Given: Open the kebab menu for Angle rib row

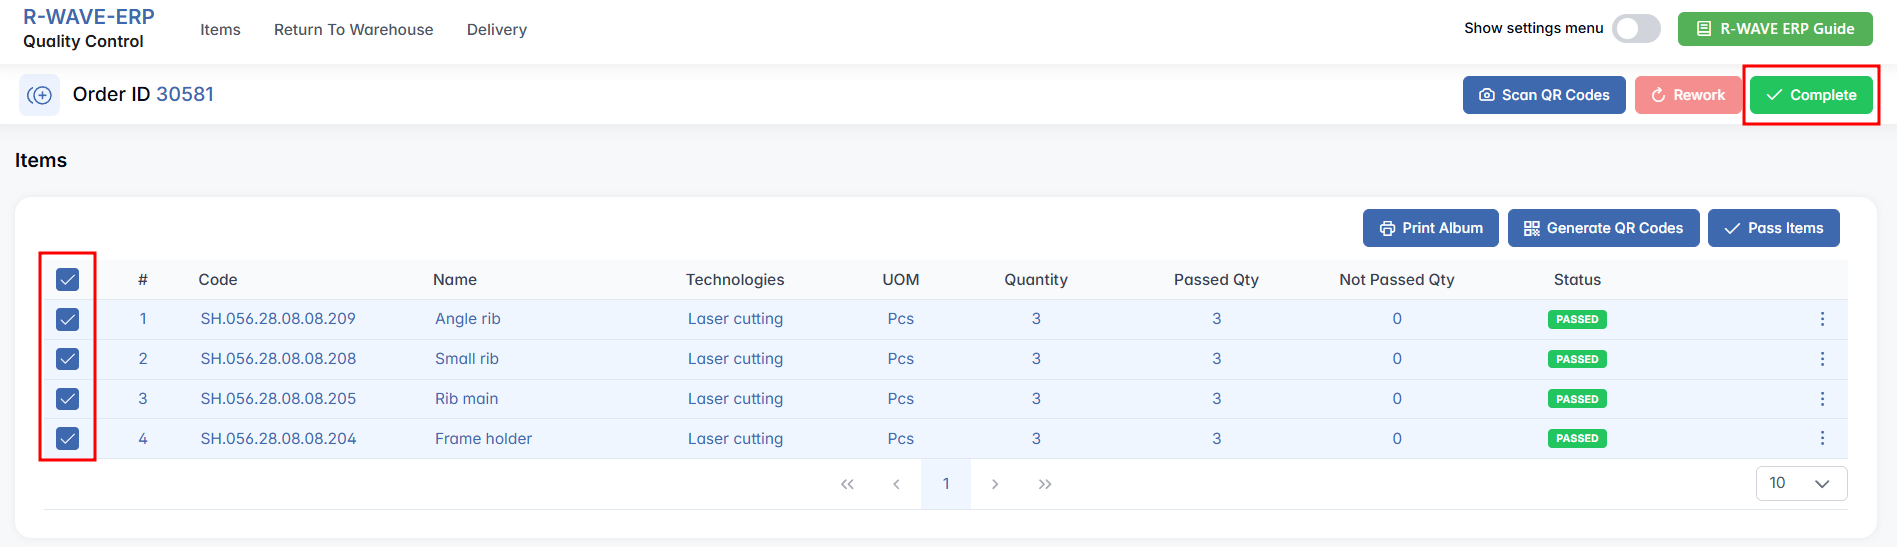Looking at the screenshot, I should (1822, 319).
